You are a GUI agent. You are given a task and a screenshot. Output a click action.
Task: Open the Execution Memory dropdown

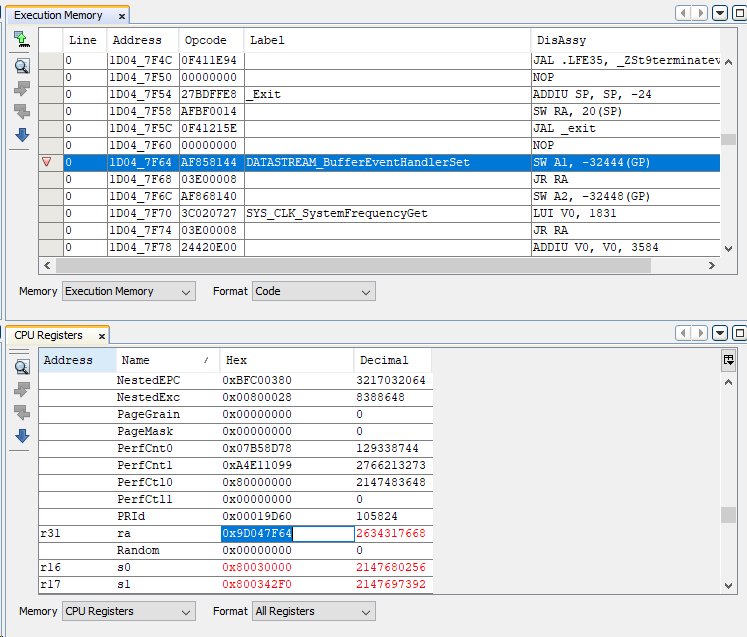point(128,291)
